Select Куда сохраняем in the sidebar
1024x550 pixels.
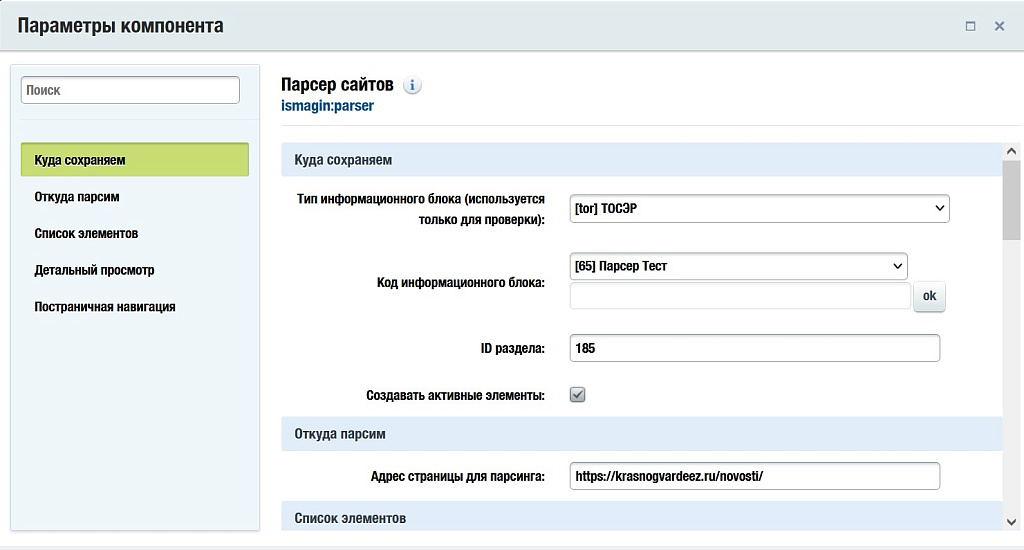pos(134,160)
